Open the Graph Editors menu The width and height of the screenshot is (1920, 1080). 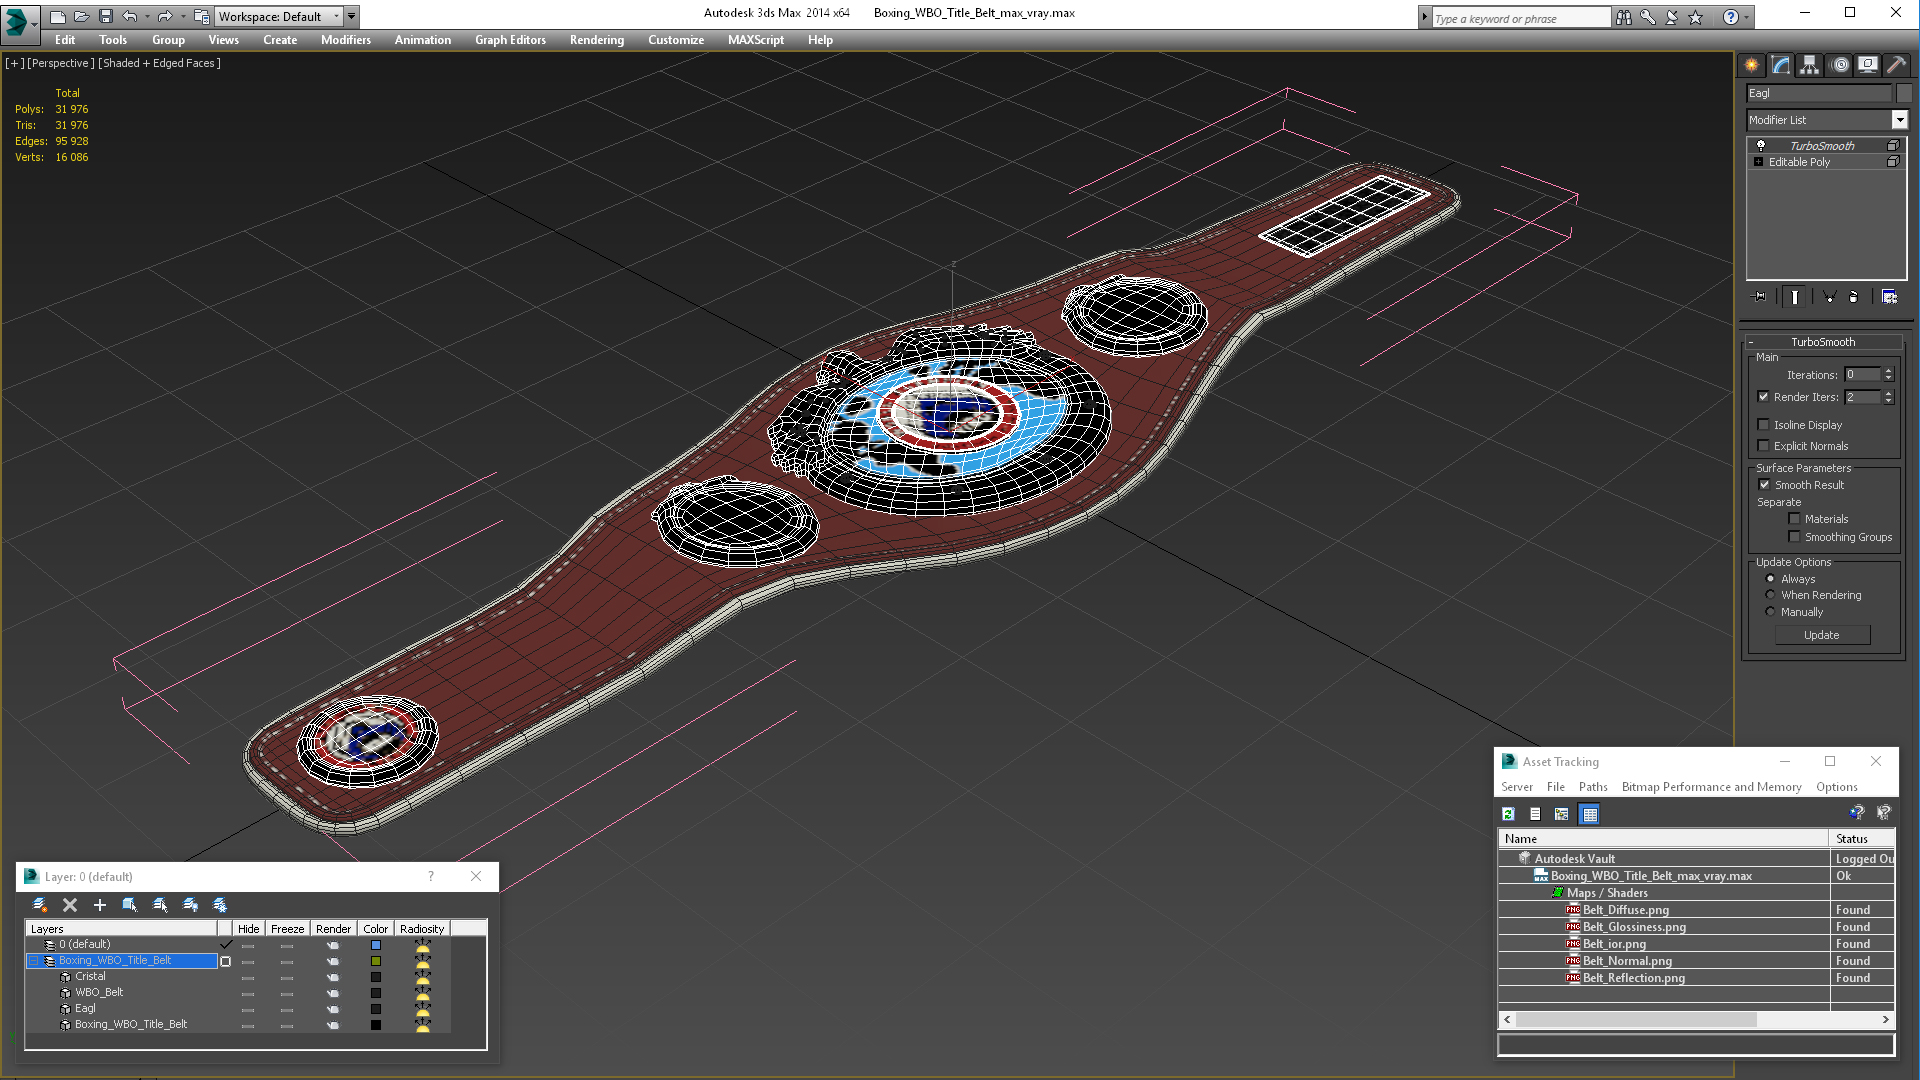pyautogui.click(x=510, y=40)
